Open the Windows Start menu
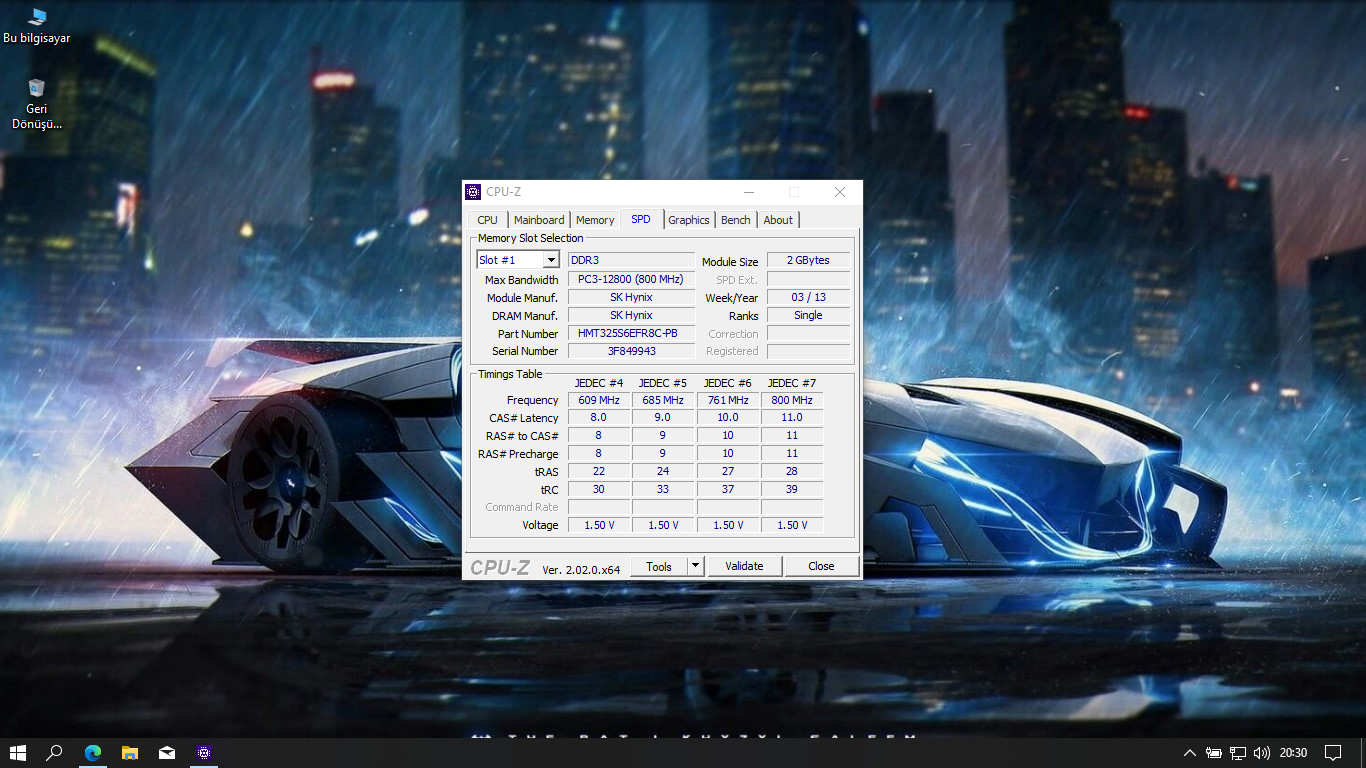The width and height of the screenshot is (1366, 768). click(18, 753)
